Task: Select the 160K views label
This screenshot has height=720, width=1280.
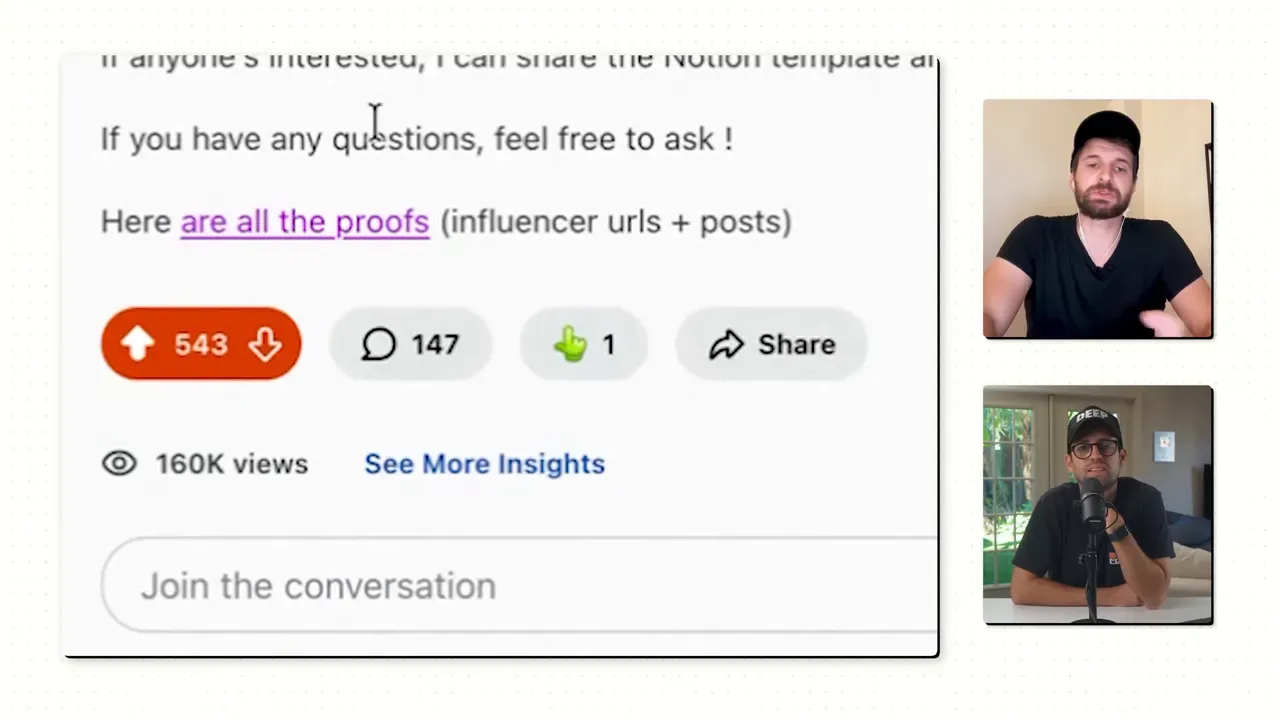Action: 231,463
